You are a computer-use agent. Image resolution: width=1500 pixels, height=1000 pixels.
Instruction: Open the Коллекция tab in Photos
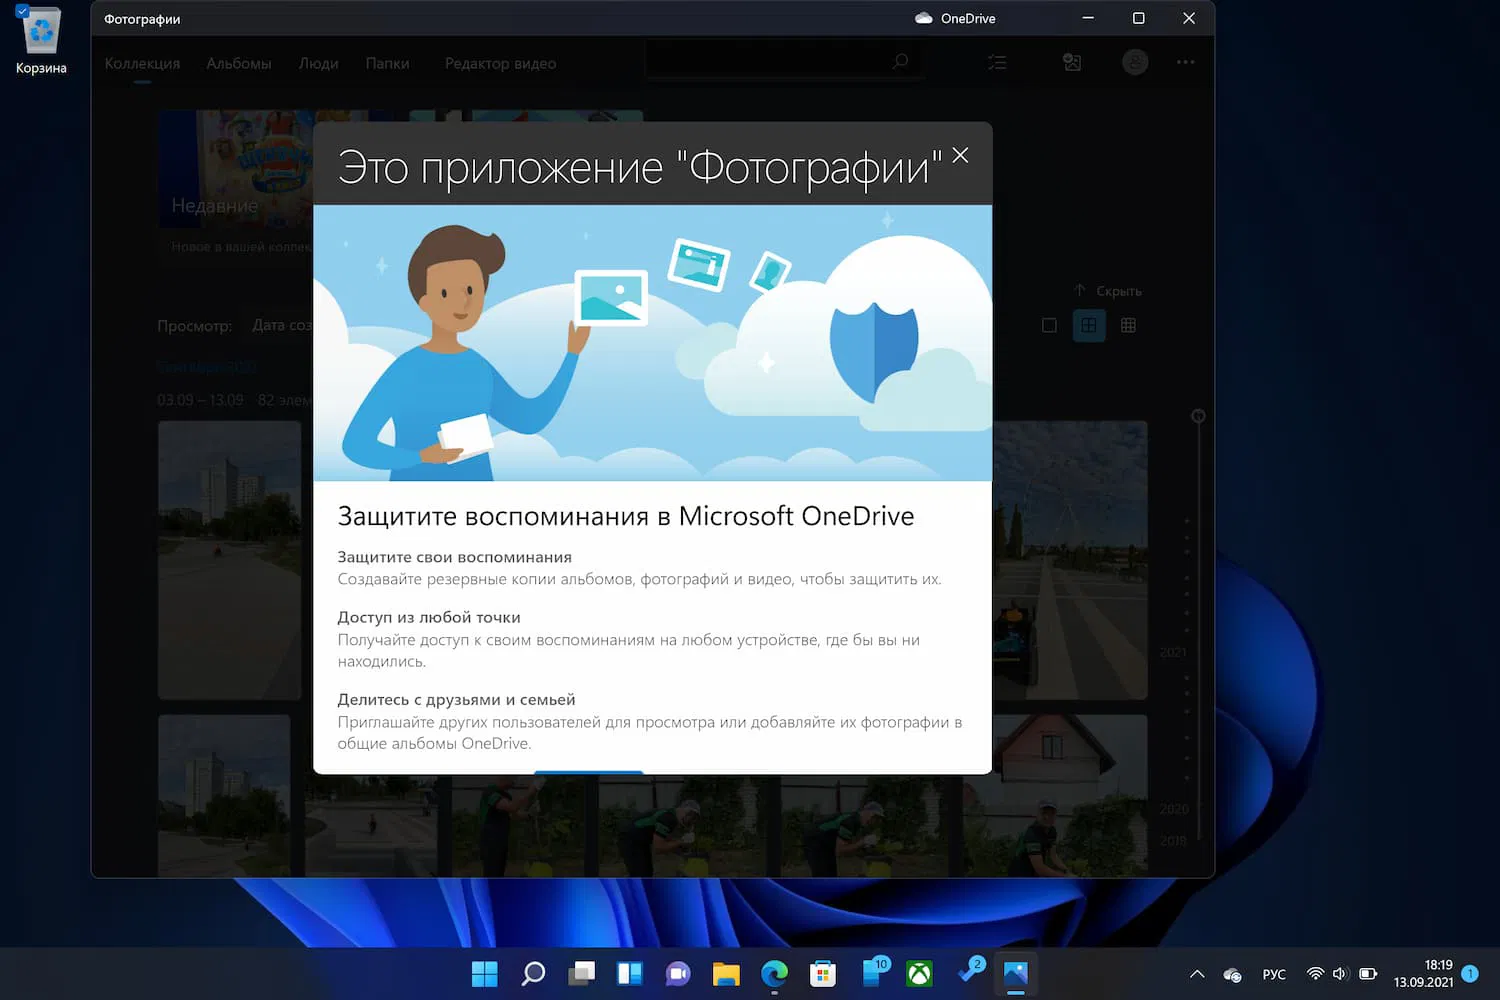click(x=142, y=63)
